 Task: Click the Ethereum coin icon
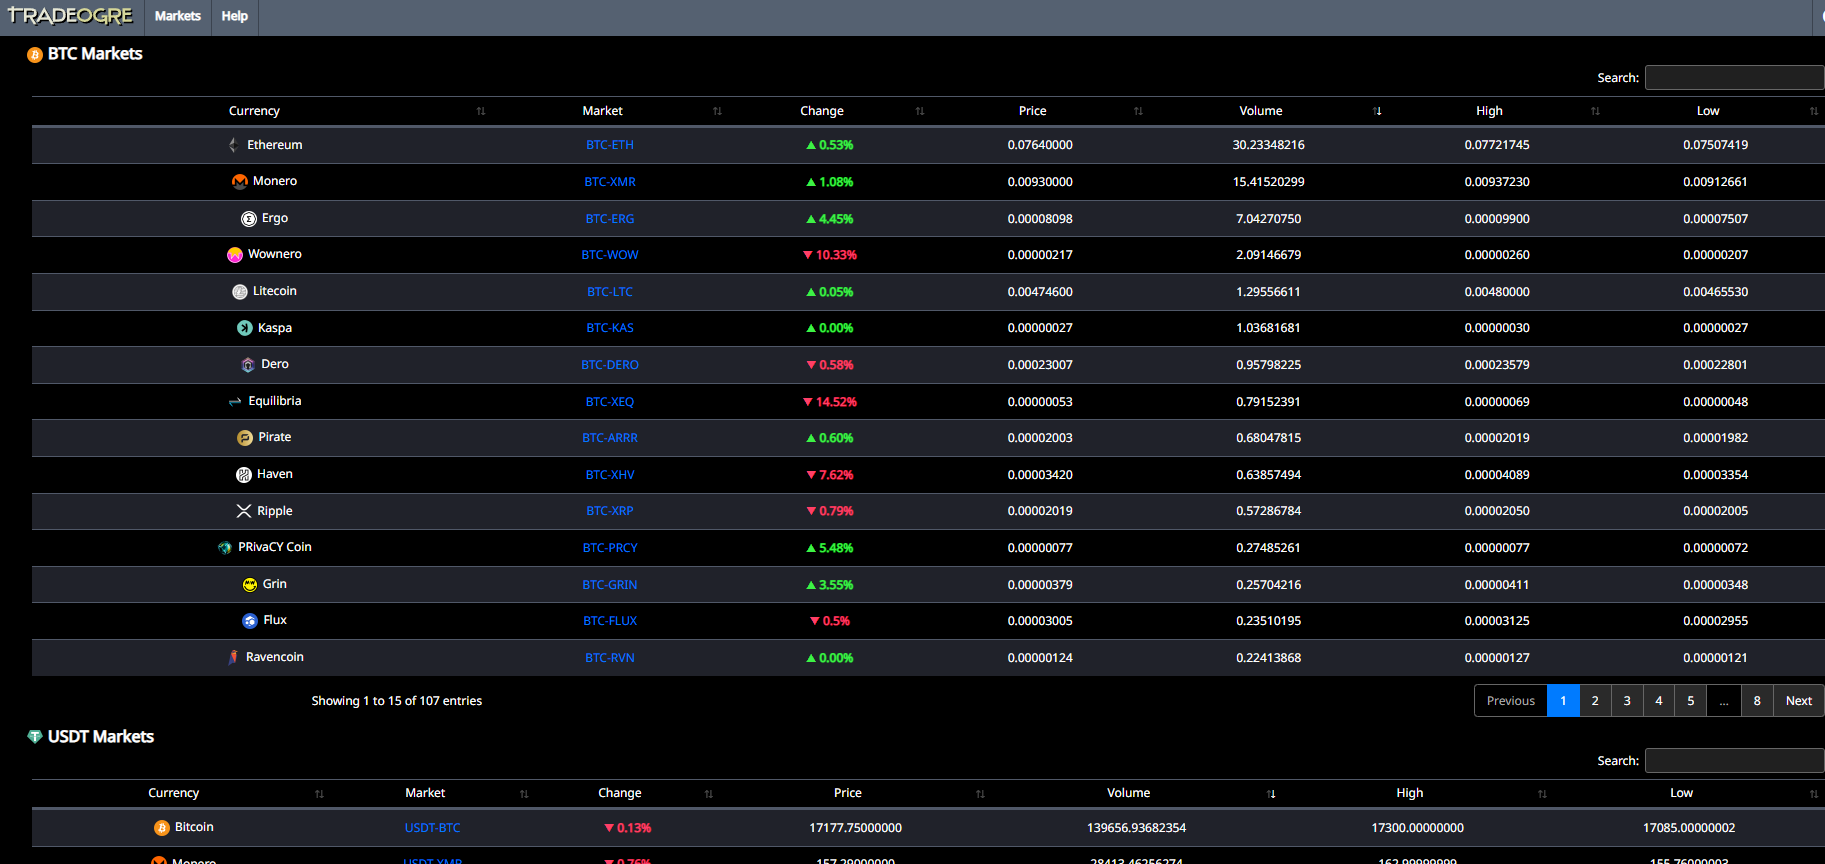pos(234,145)
